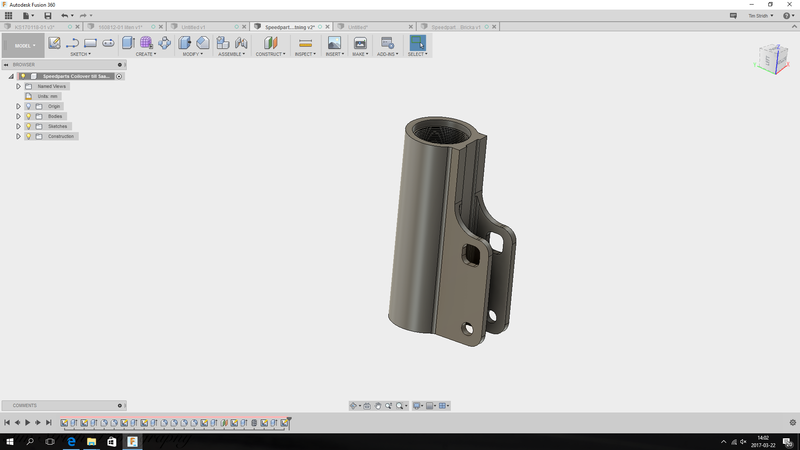Expand the Named Views tree node

(x=18, y=86)
